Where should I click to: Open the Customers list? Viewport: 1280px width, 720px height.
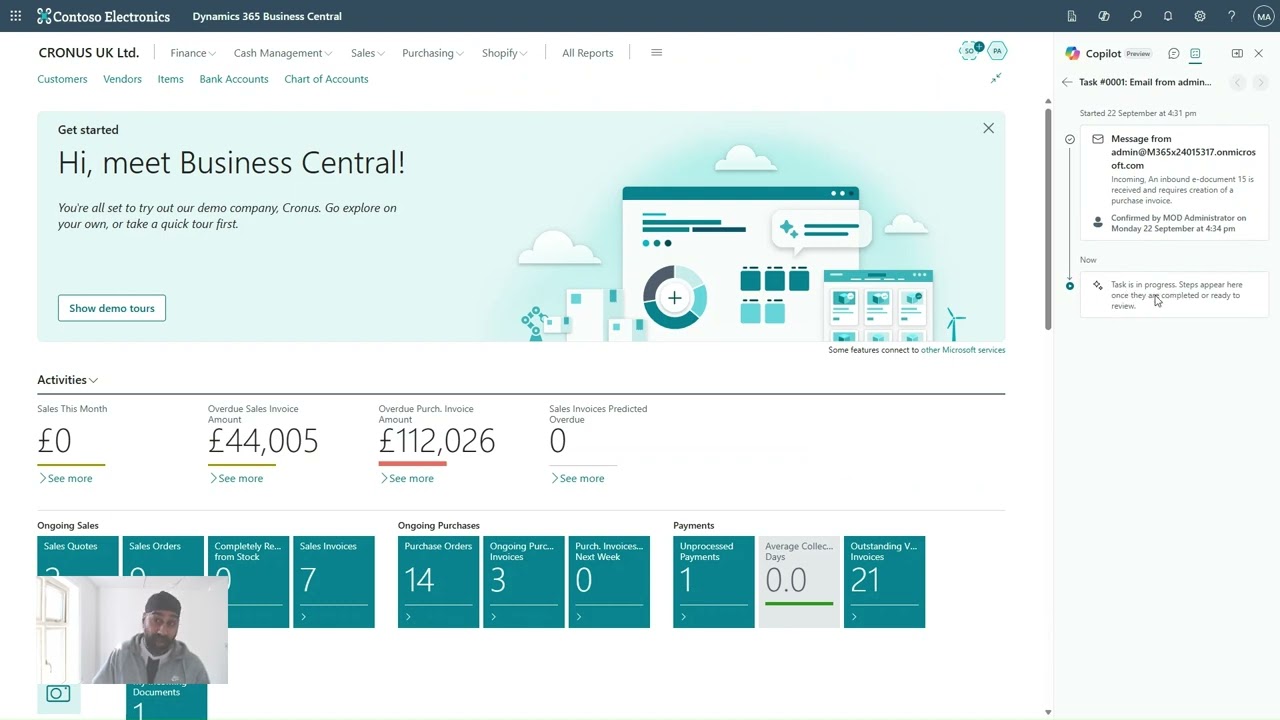coord(62,79)
